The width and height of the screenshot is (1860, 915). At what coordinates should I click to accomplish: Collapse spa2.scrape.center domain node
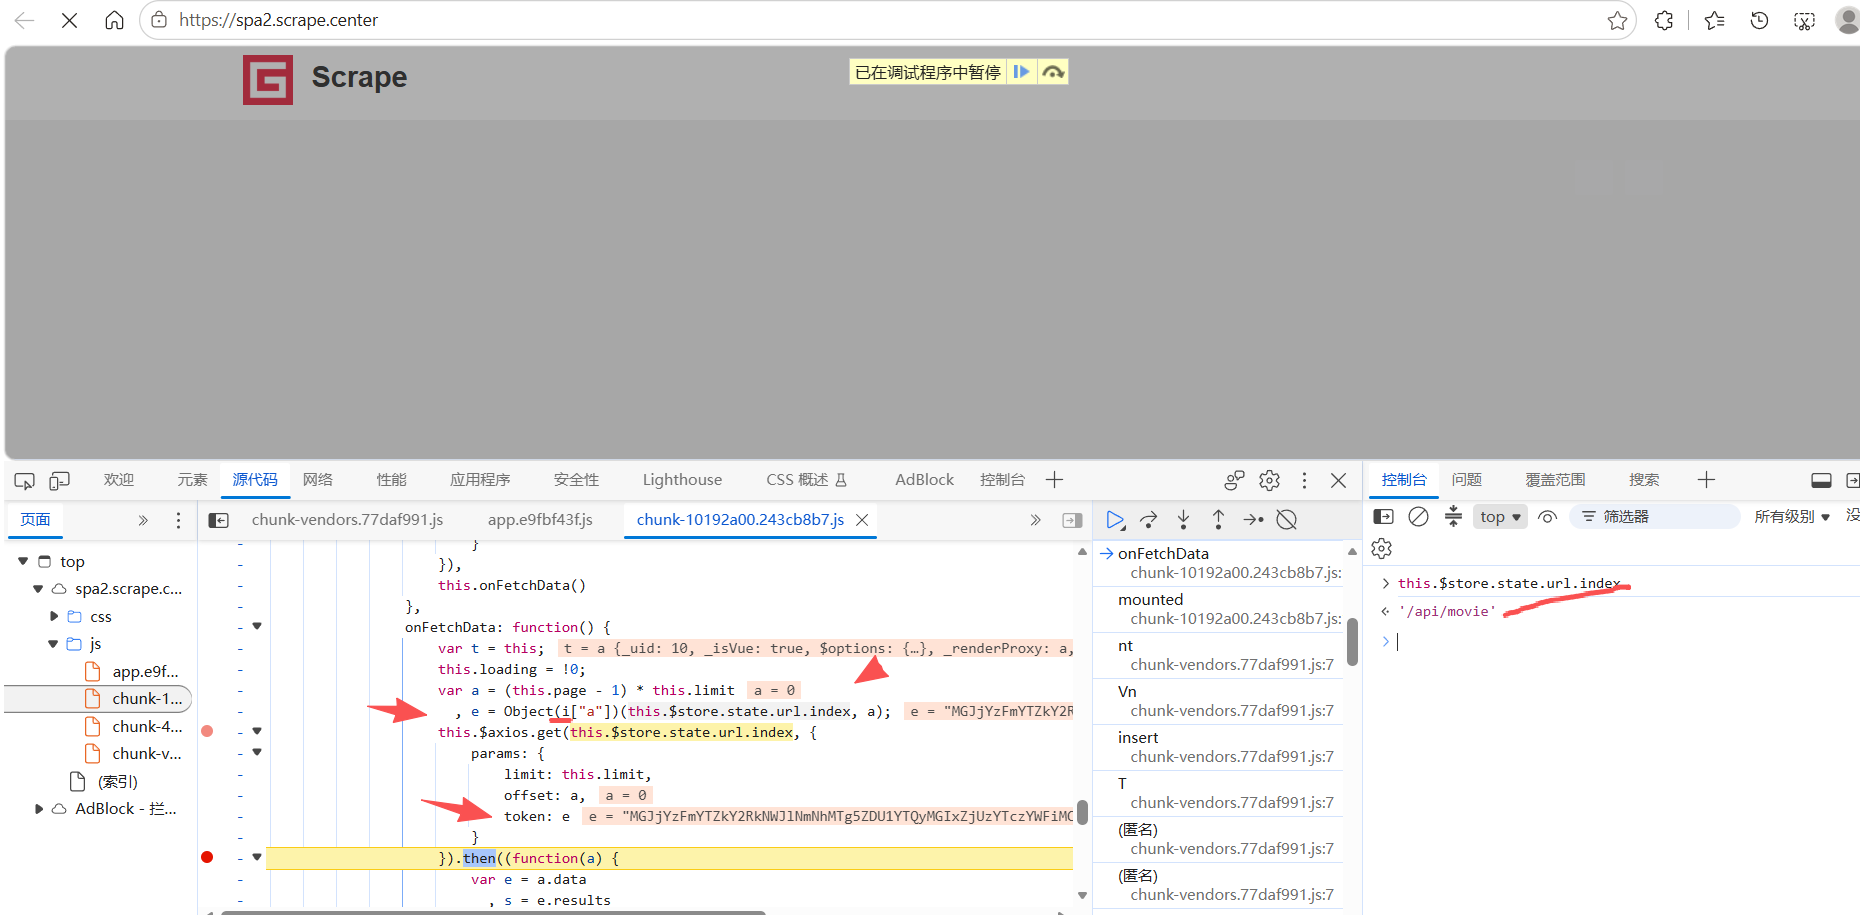(38, 589)
